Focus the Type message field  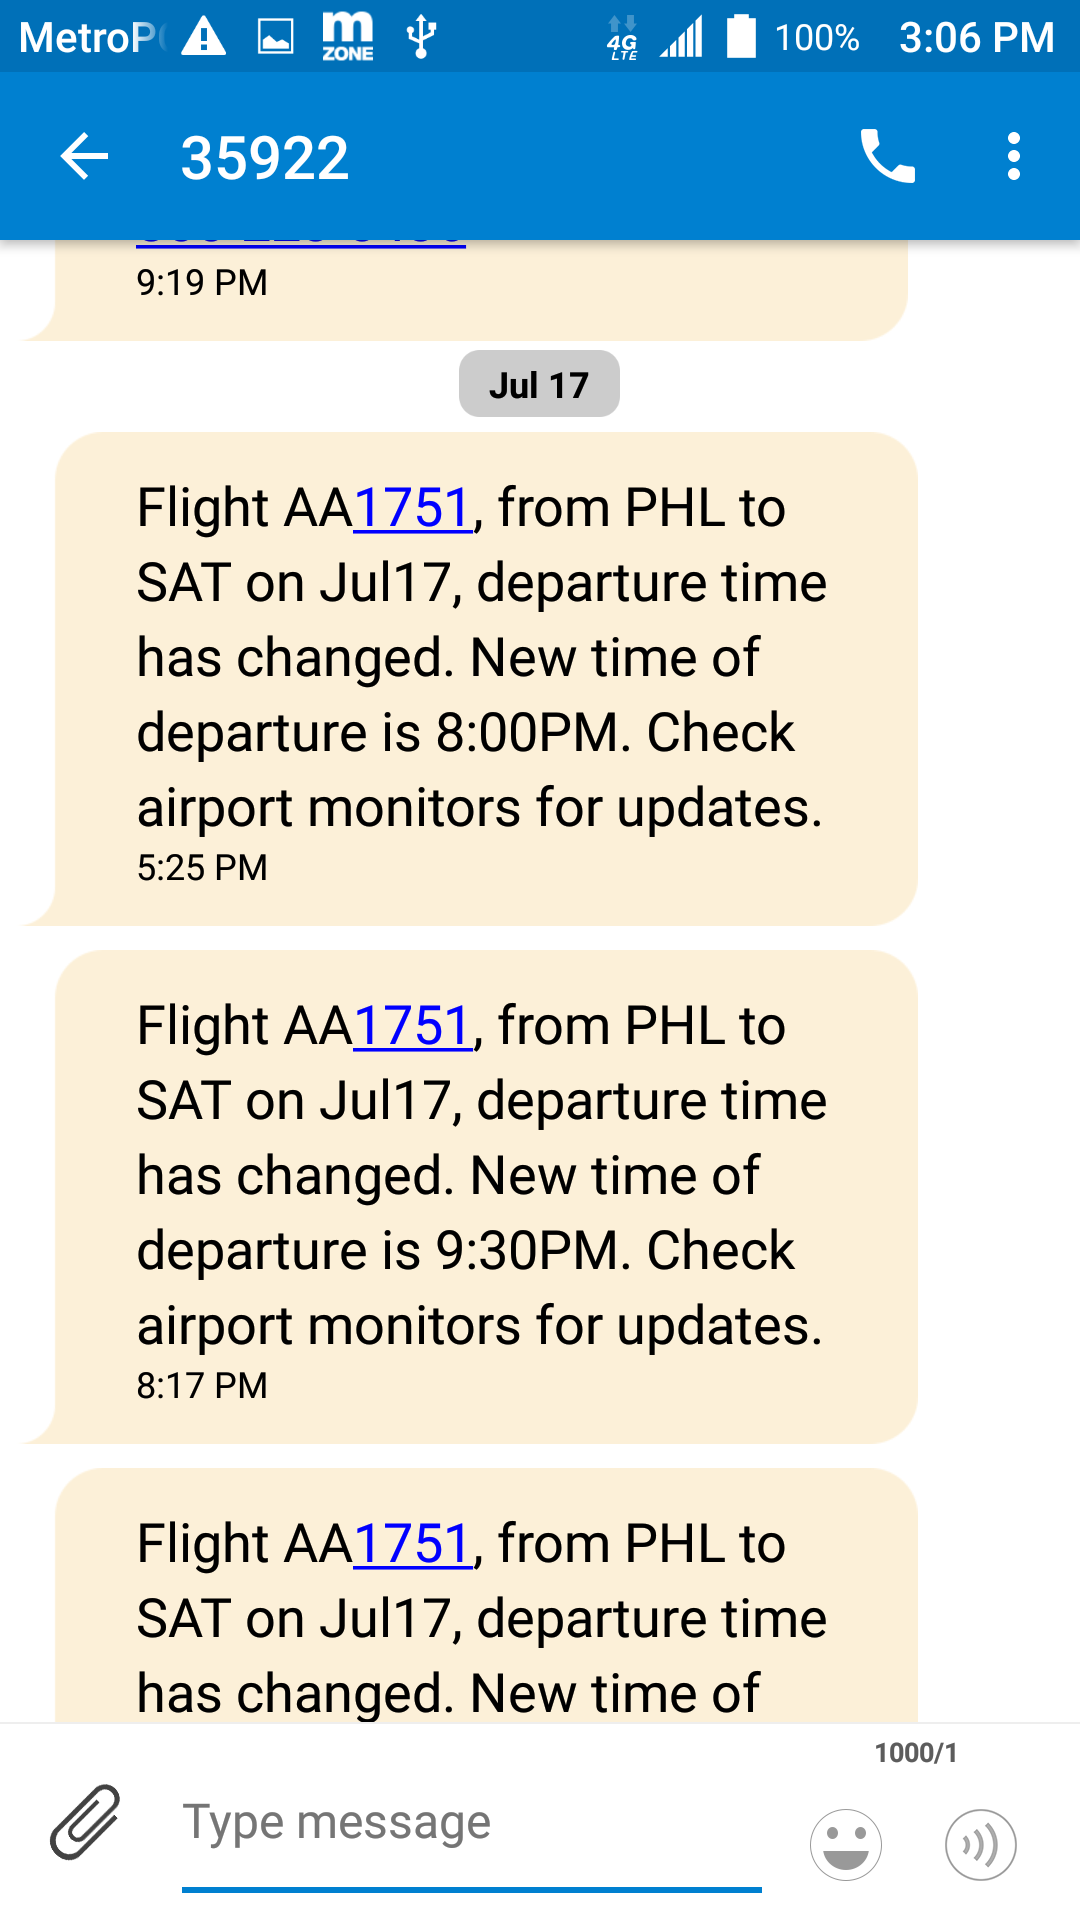click(x=470, y=1822)
